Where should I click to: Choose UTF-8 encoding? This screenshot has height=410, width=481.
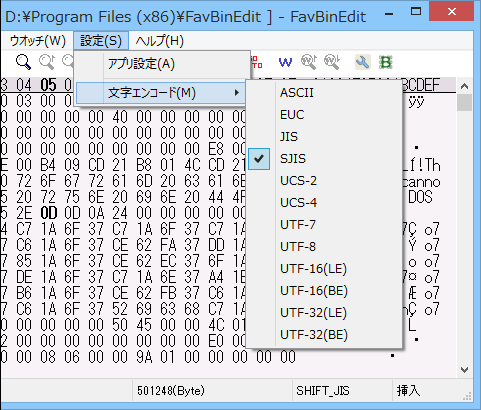(324, 247)
